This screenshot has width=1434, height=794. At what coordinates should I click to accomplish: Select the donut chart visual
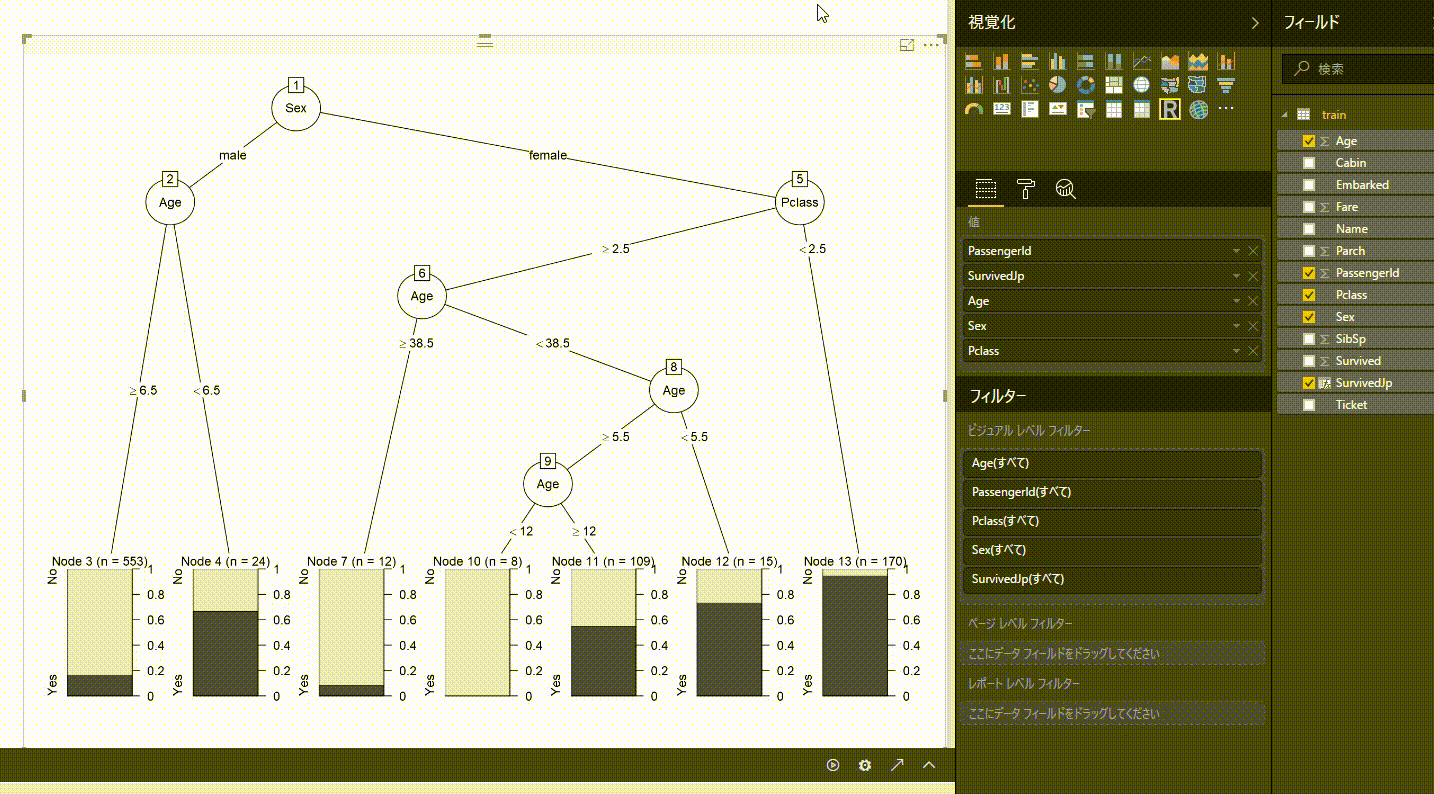[x=1086, y=85]
